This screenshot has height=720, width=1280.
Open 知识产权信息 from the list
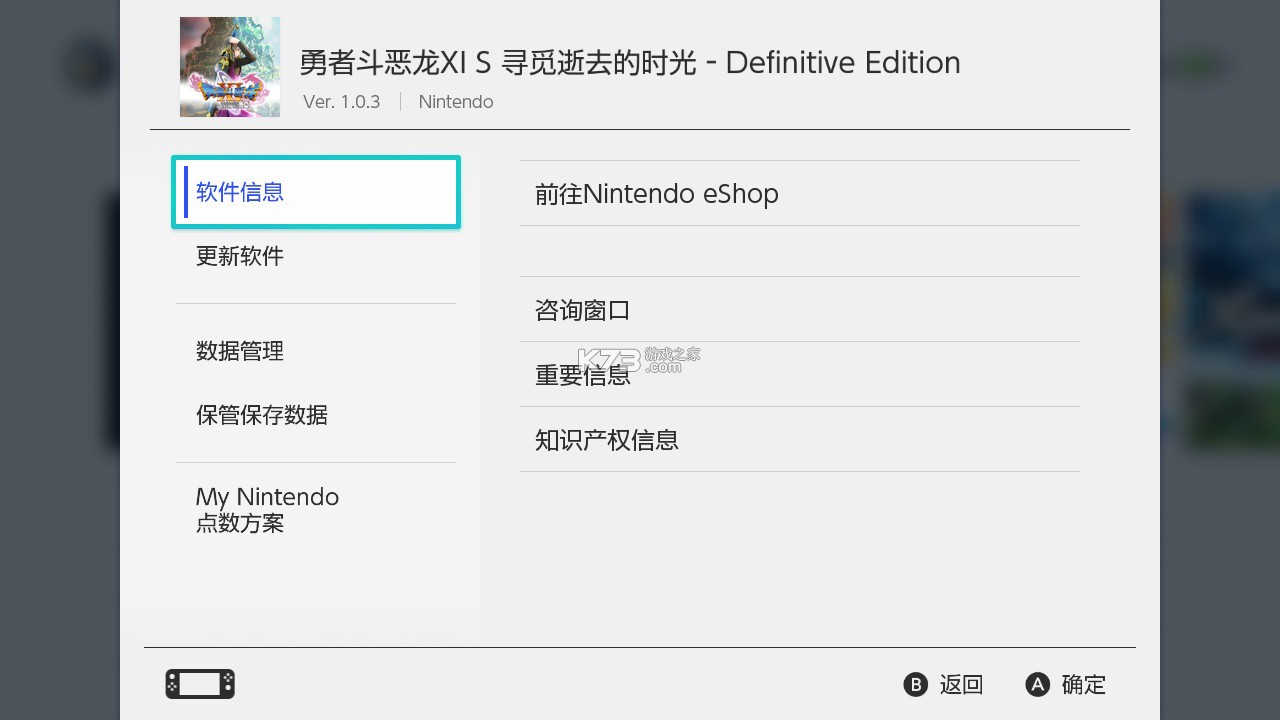pos(607,440)
